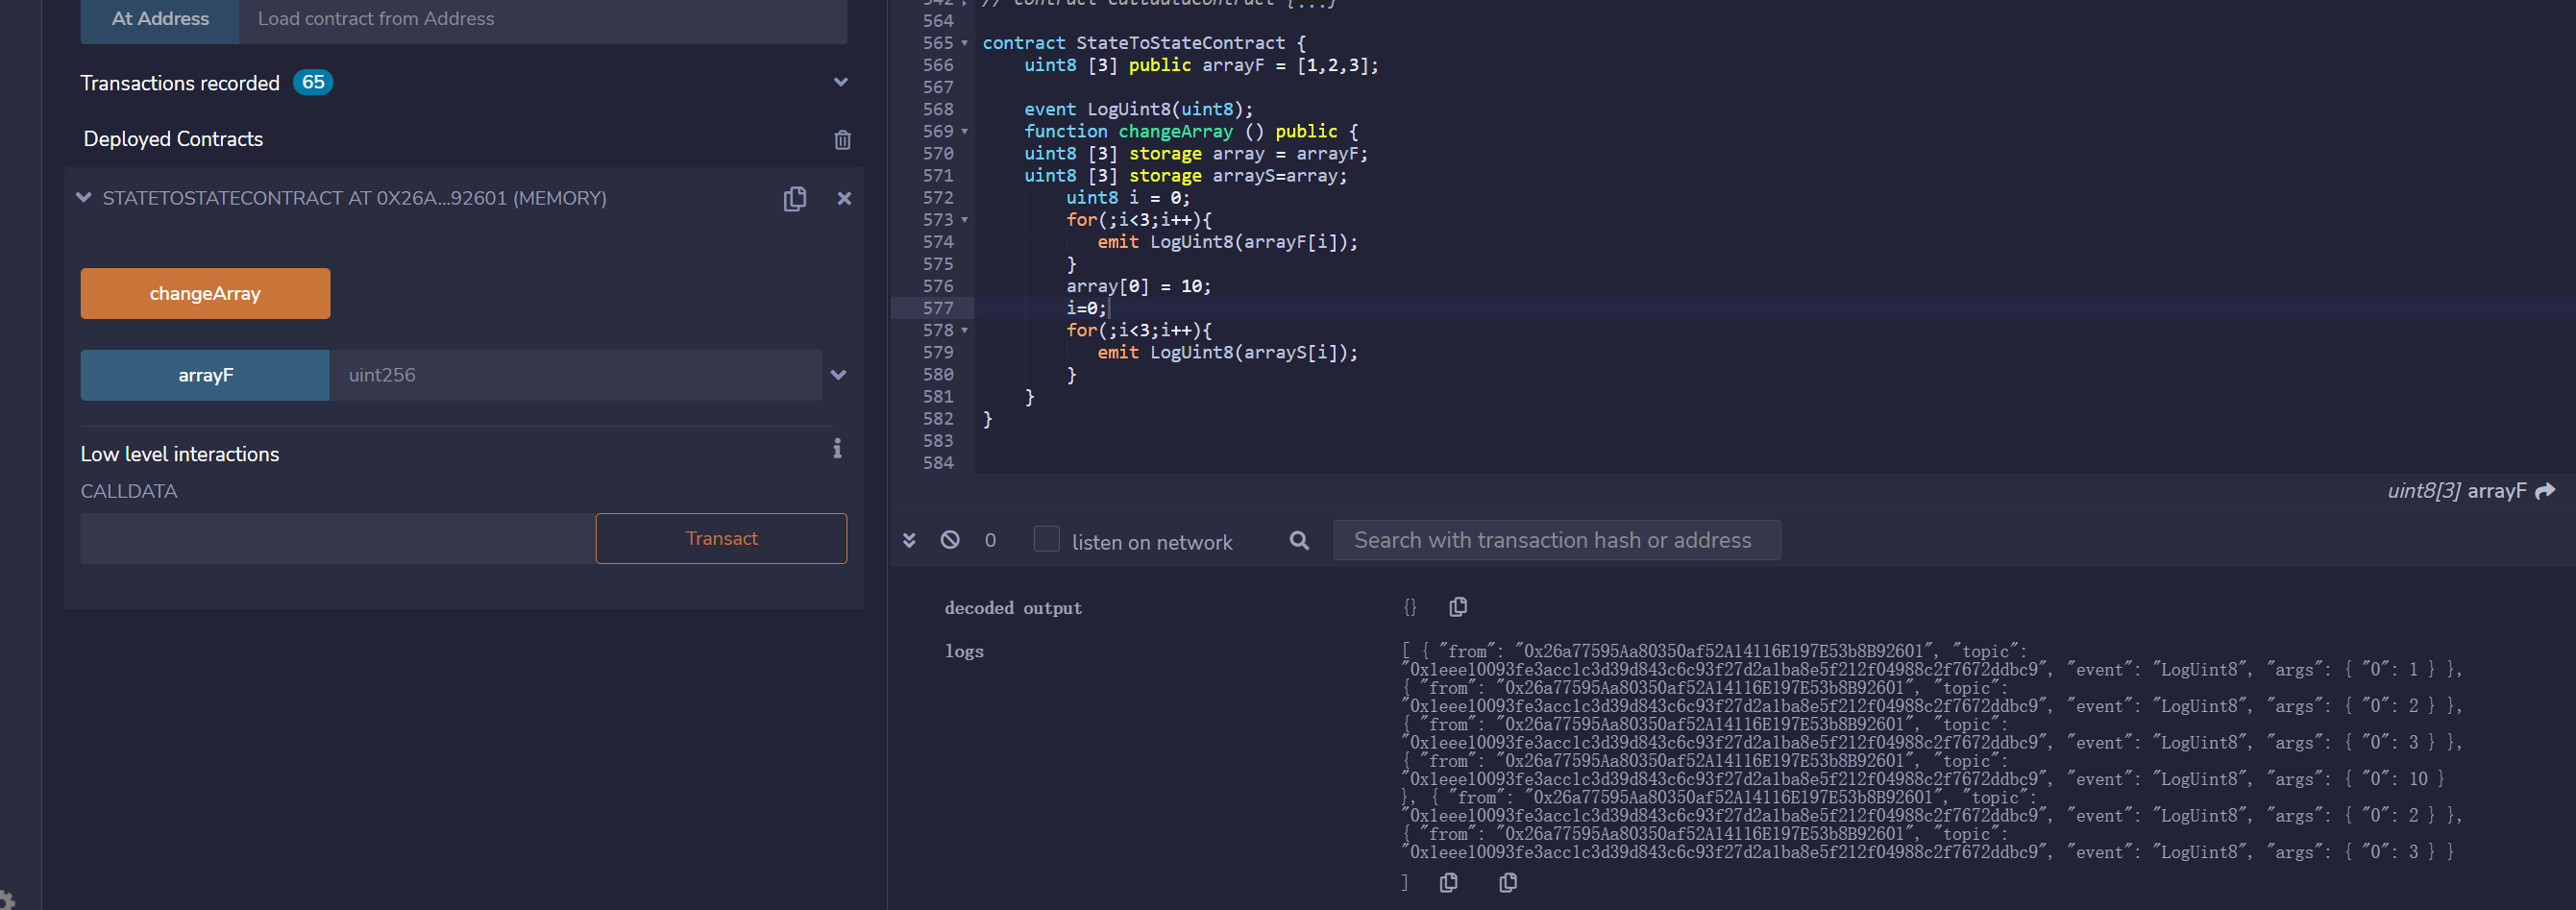Click the Deployed Contracts heading
The width and height of the screenshot is (2576, 910).
173,140
